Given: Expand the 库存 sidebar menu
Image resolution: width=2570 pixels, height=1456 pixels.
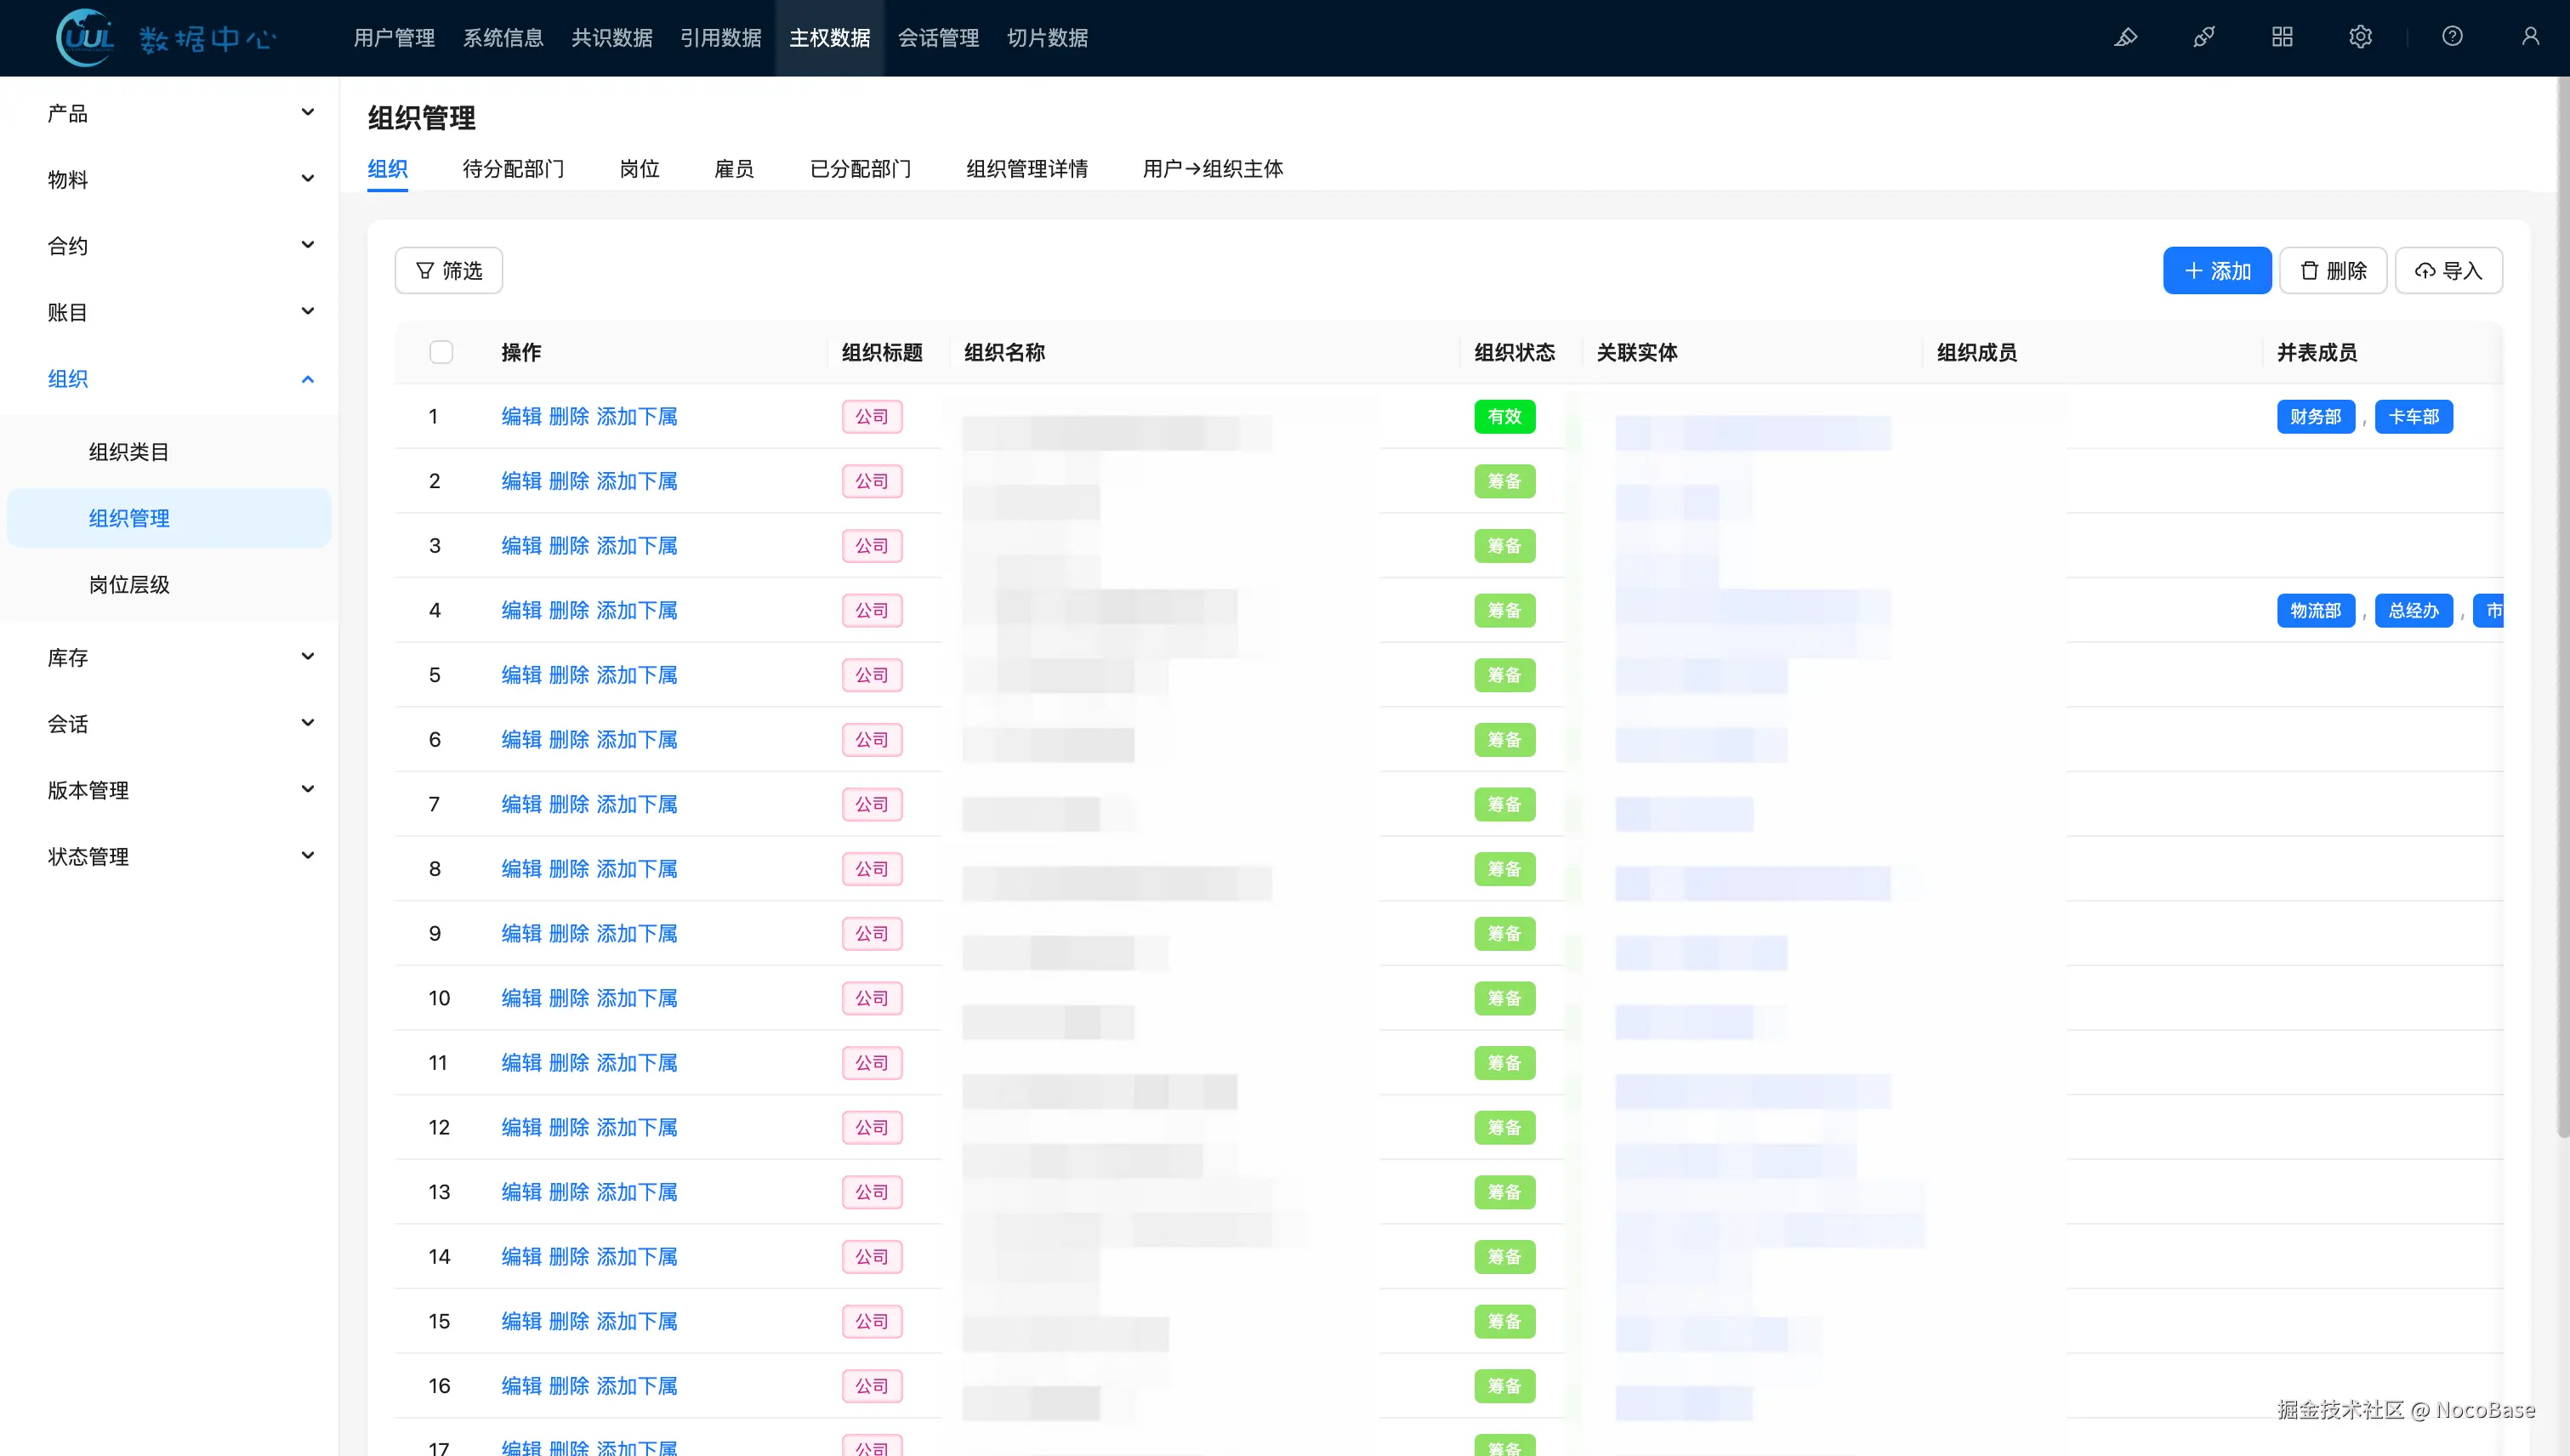Looking at the screenshot, I should tap(169, 657).
